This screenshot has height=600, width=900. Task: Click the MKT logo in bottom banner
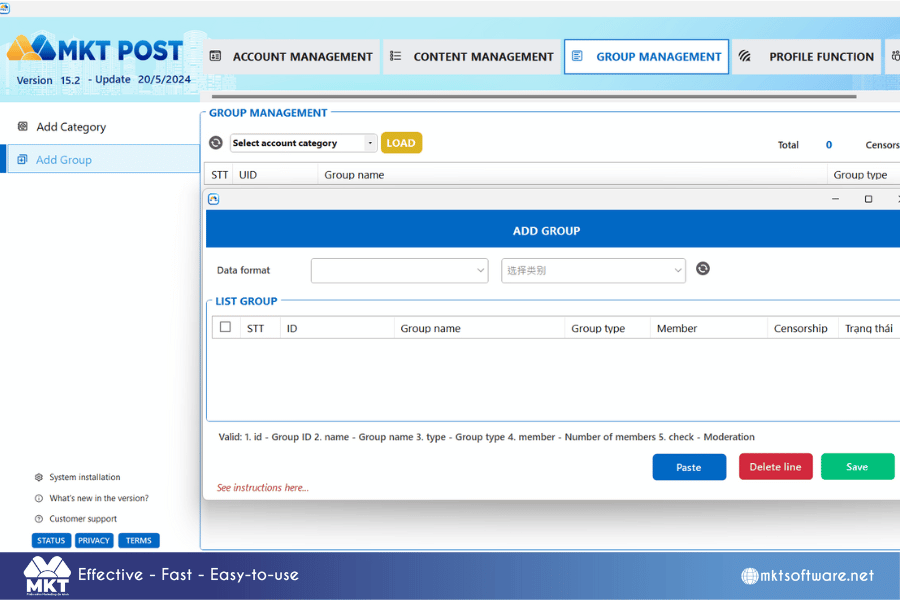pyautogui.click(x=47, y=575)
